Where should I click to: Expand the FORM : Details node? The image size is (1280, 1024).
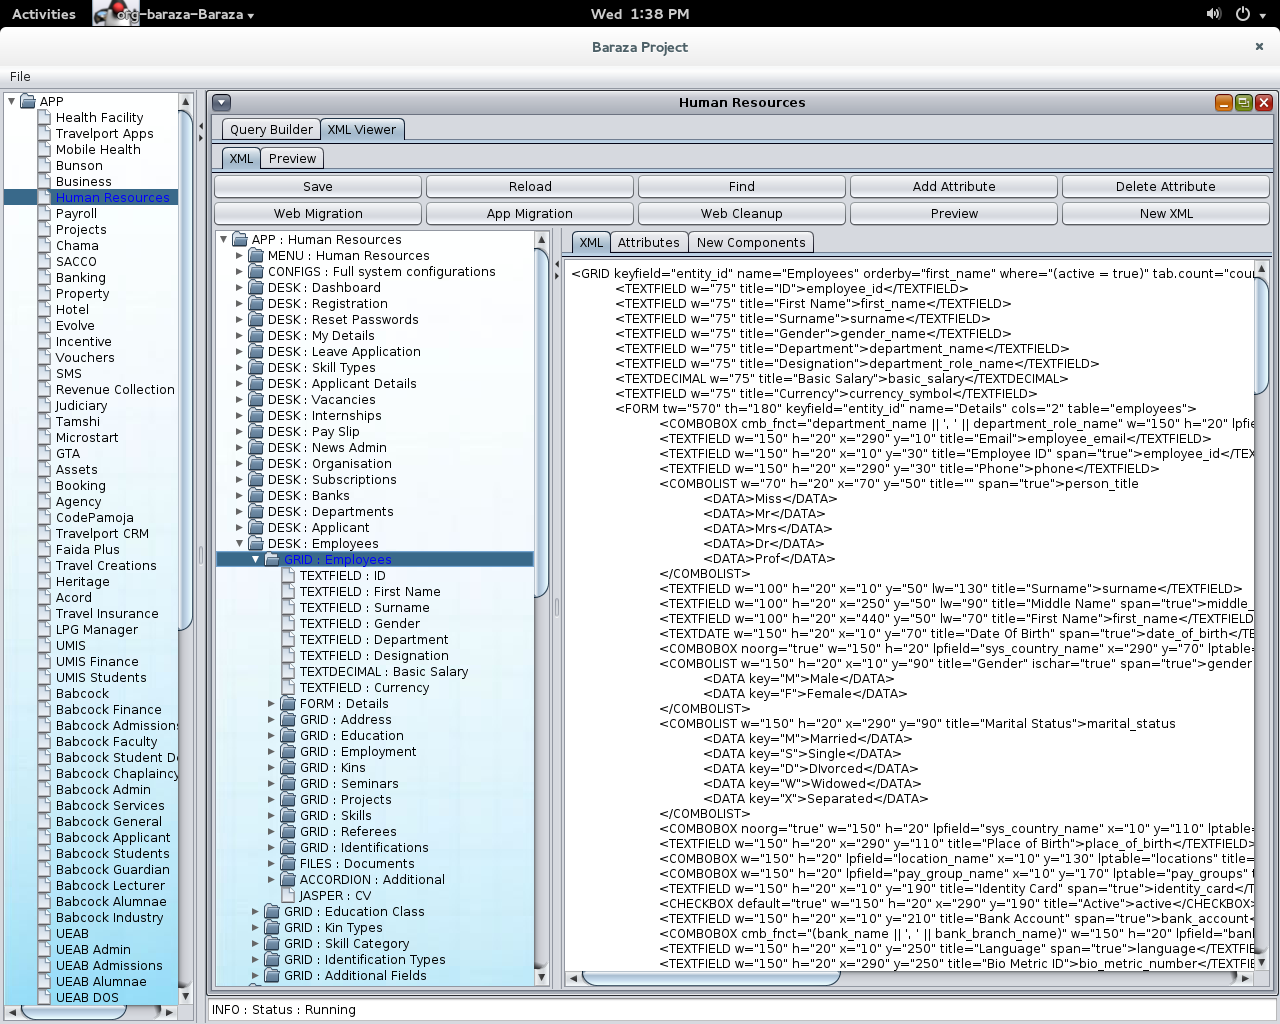(x=271, y=704)
